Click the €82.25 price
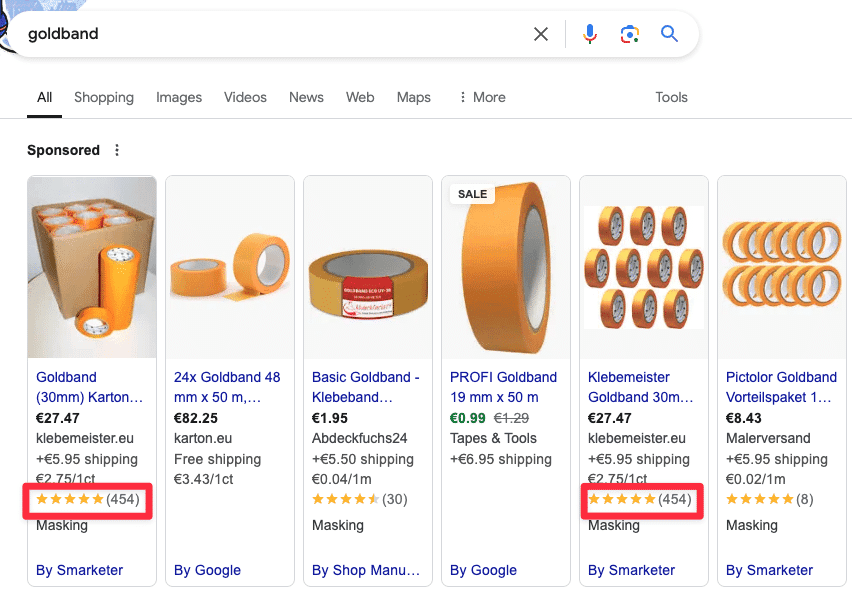The height and width of the screenshot is (608, 852). (196, 418)
